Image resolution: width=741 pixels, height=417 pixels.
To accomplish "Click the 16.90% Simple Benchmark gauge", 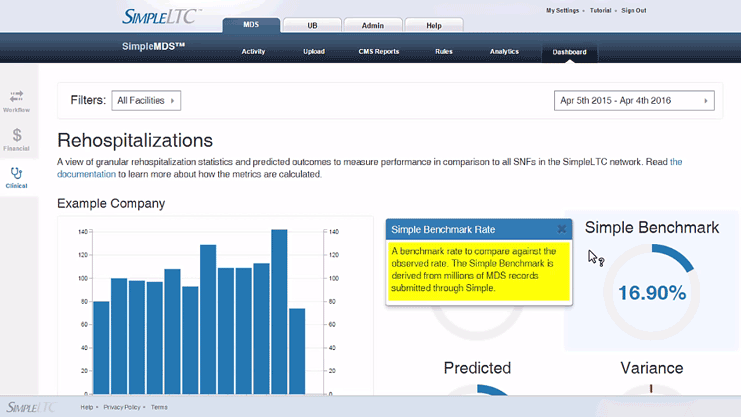I will (651, 292).
